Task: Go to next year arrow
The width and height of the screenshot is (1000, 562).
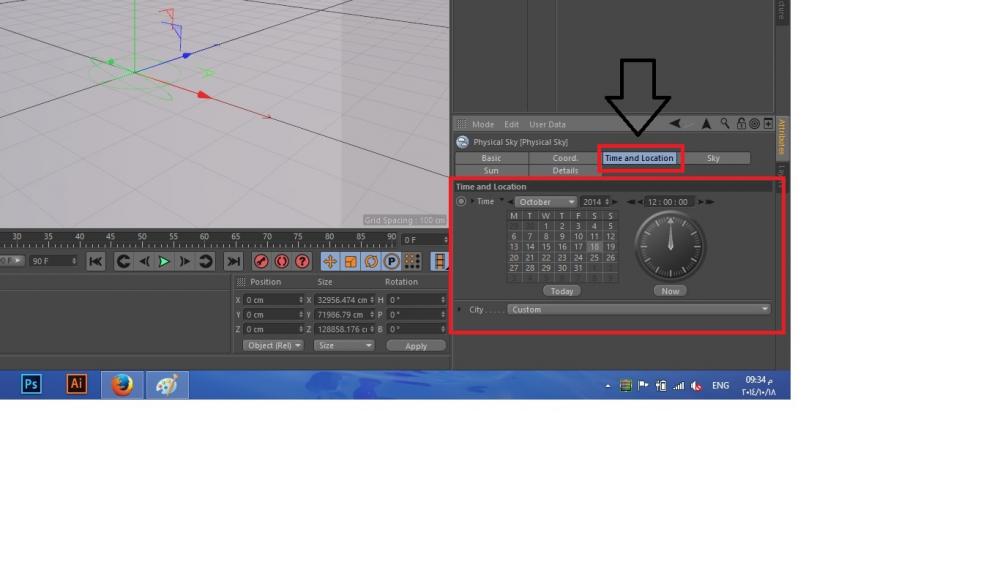Action: click(x=615, y=202)
